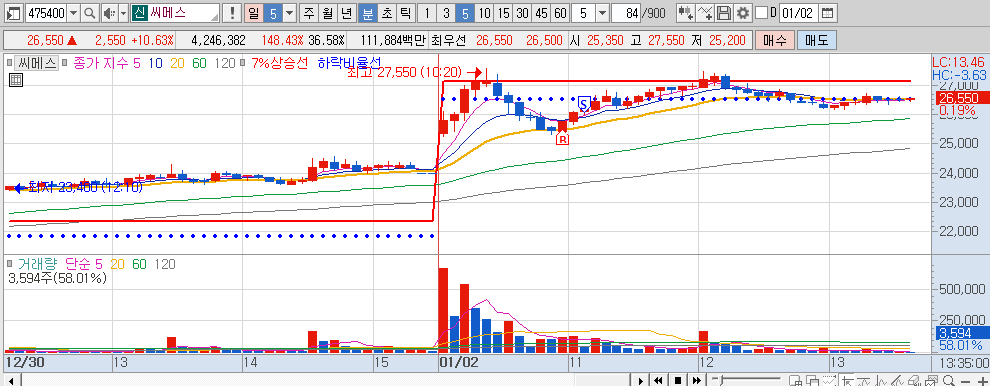Select the 1 minute interval
The image size is (990, 386).
pos(427,13)
